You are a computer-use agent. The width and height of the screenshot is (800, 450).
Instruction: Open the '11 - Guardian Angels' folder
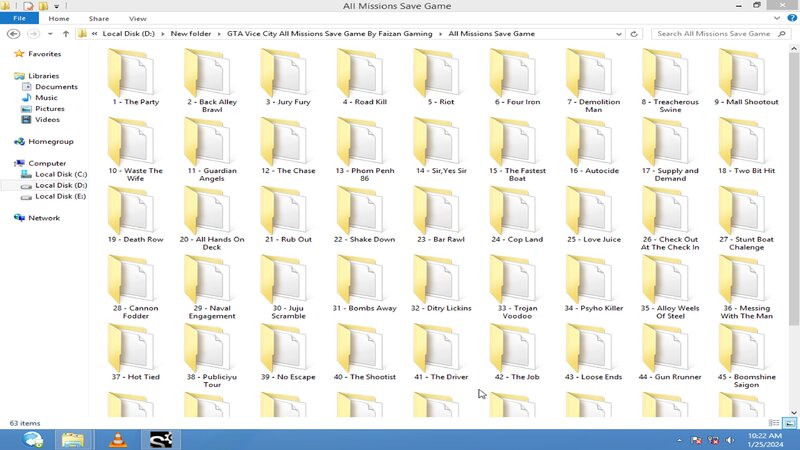pyautogui.click(x=212, y=150)
